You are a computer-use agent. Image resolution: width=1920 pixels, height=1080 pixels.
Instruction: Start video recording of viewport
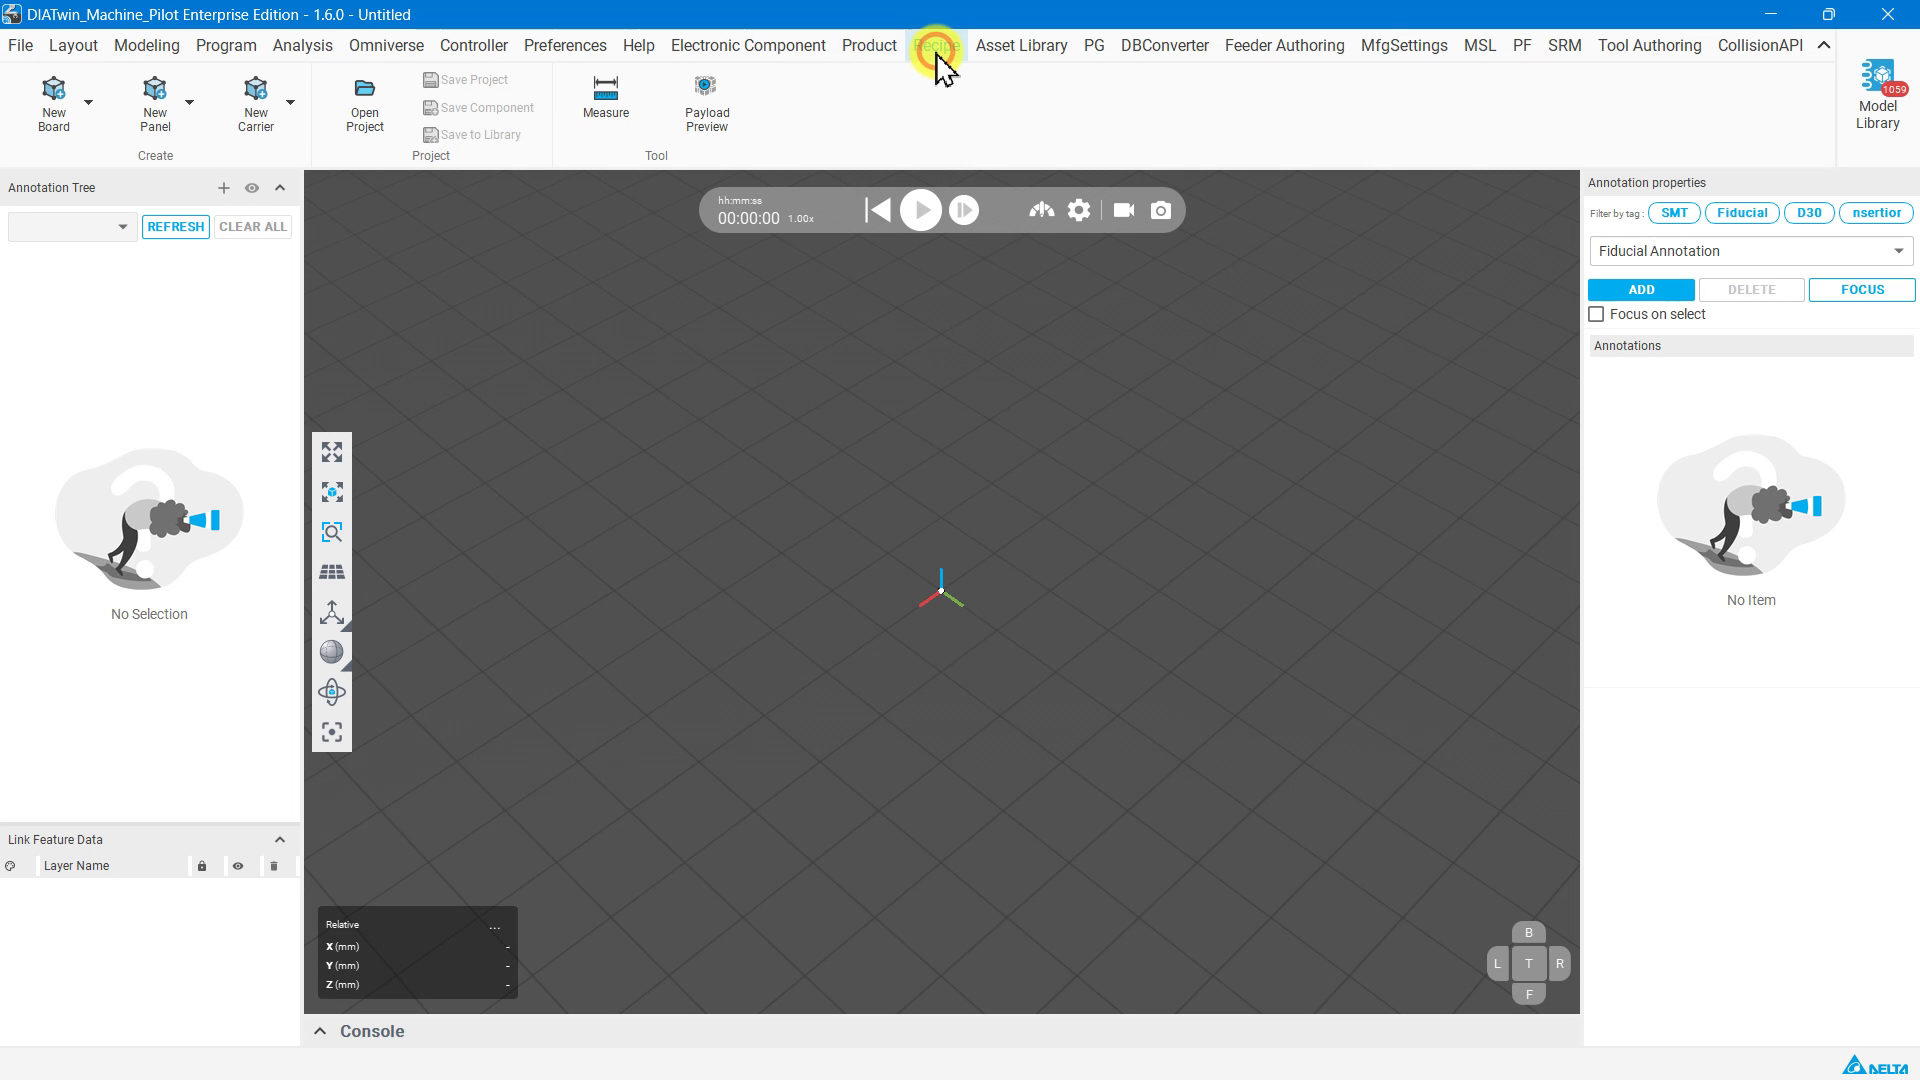point(1124,210)
